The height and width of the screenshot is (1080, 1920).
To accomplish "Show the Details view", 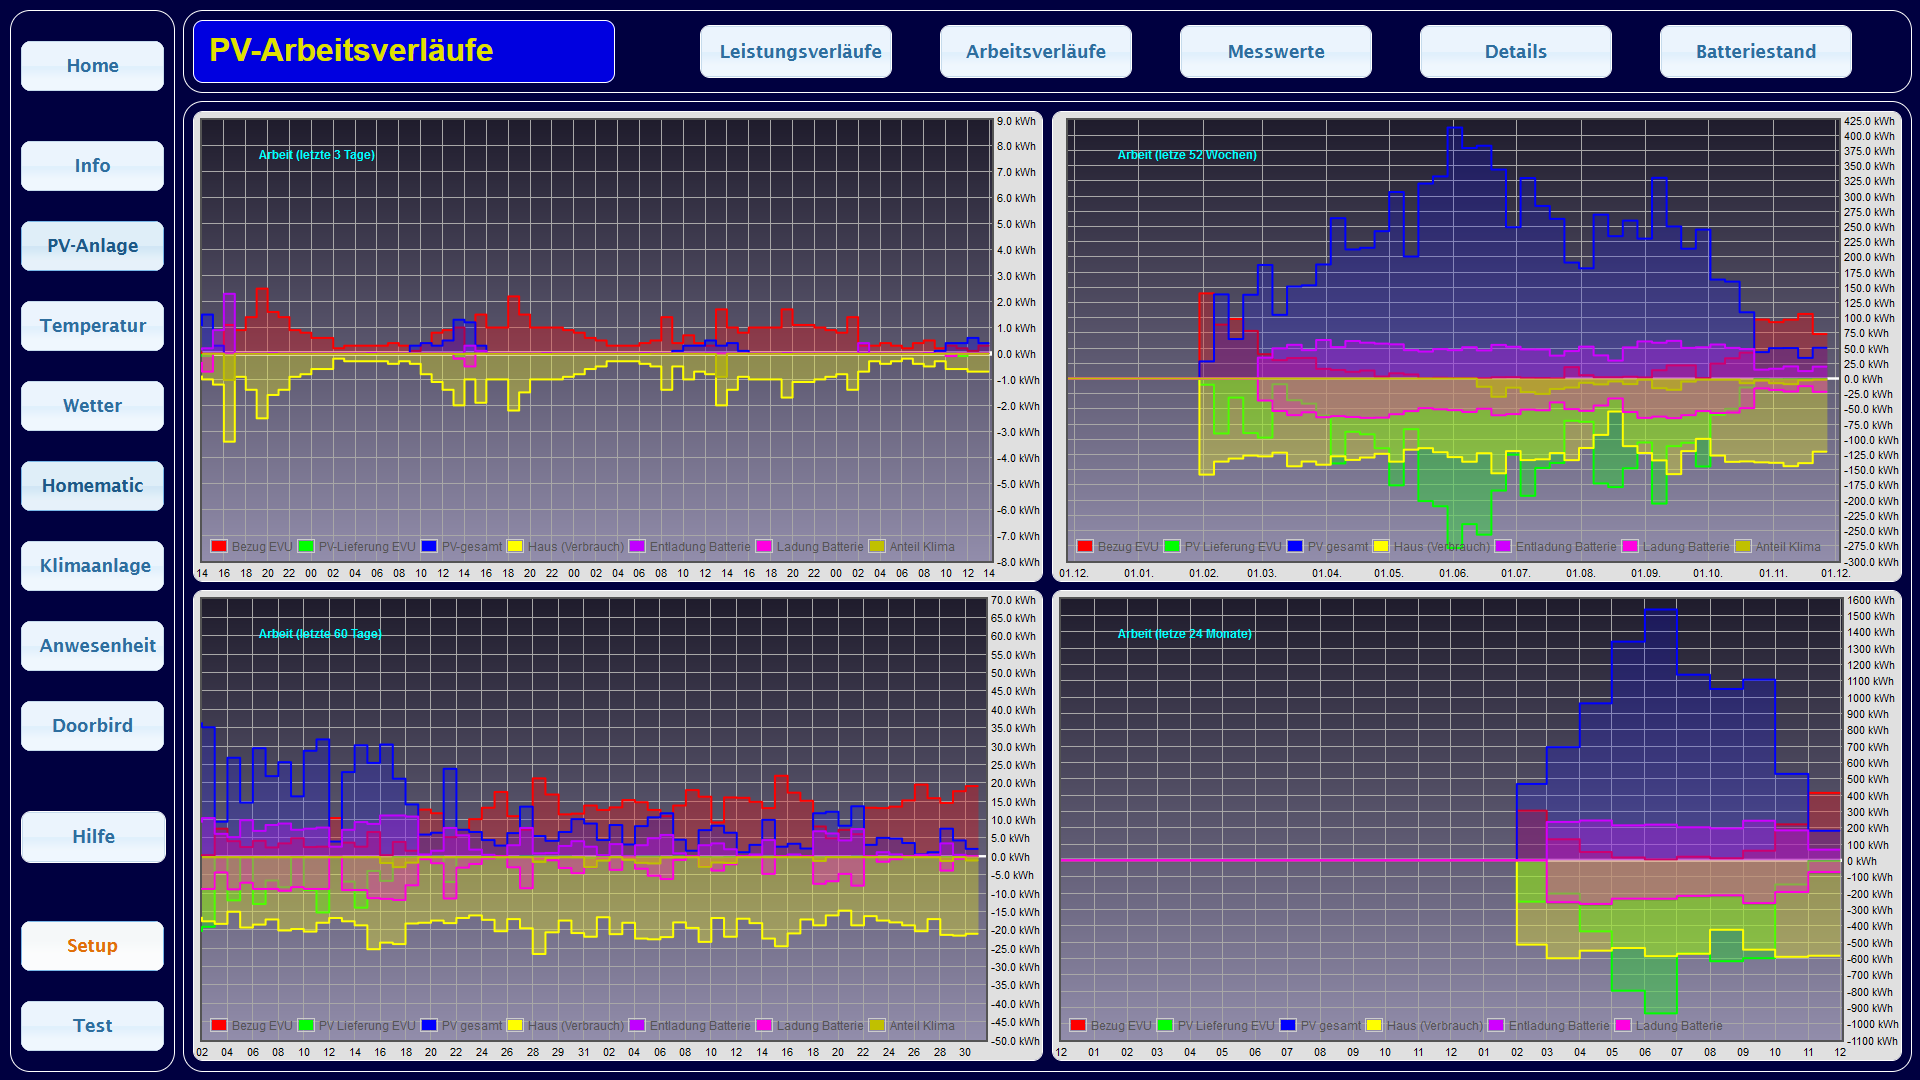I will pos(1516,52).
